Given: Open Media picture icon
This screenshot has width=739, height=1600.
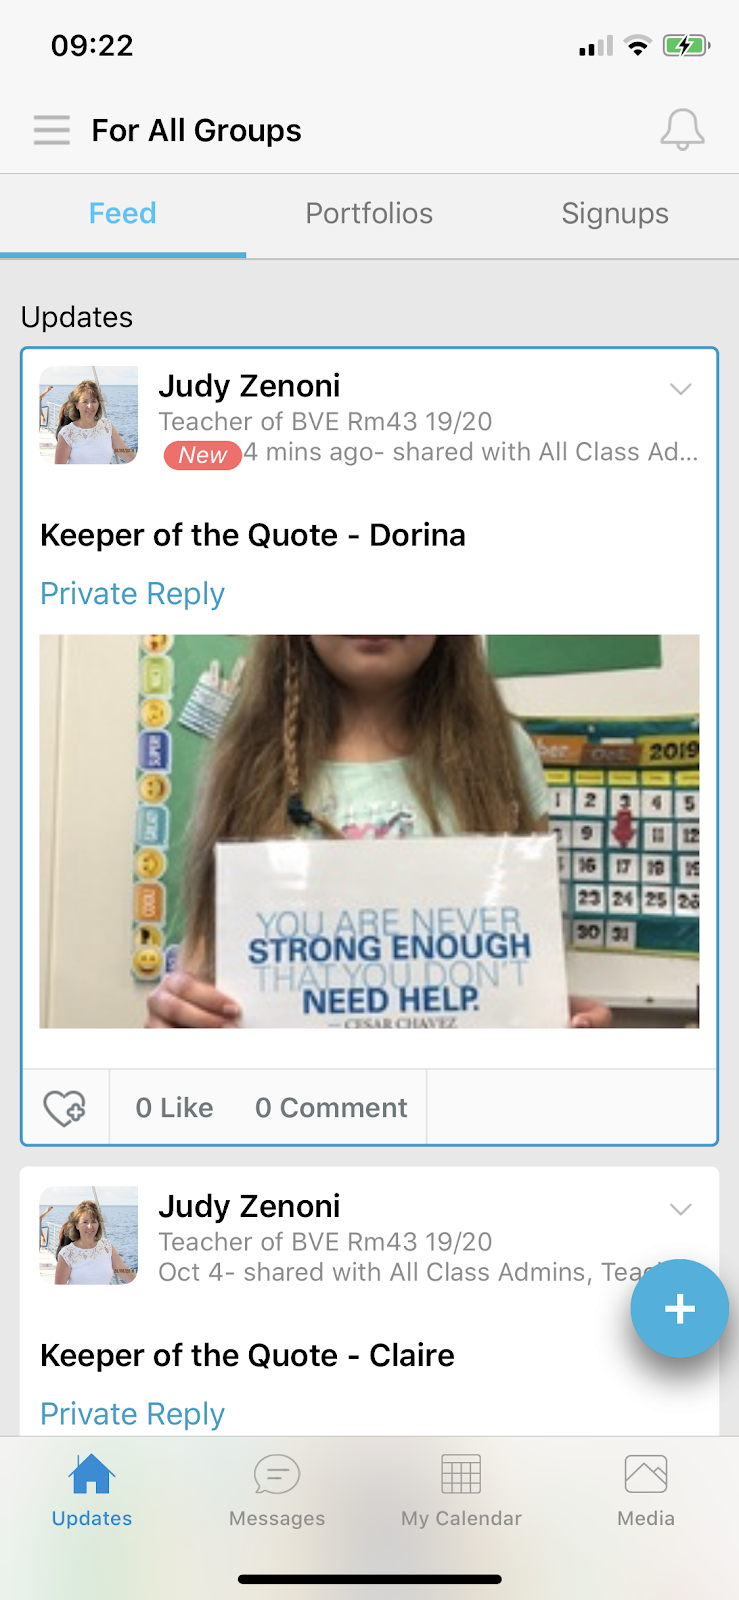Looking at the screenshot, I should tap(646, 1473).
